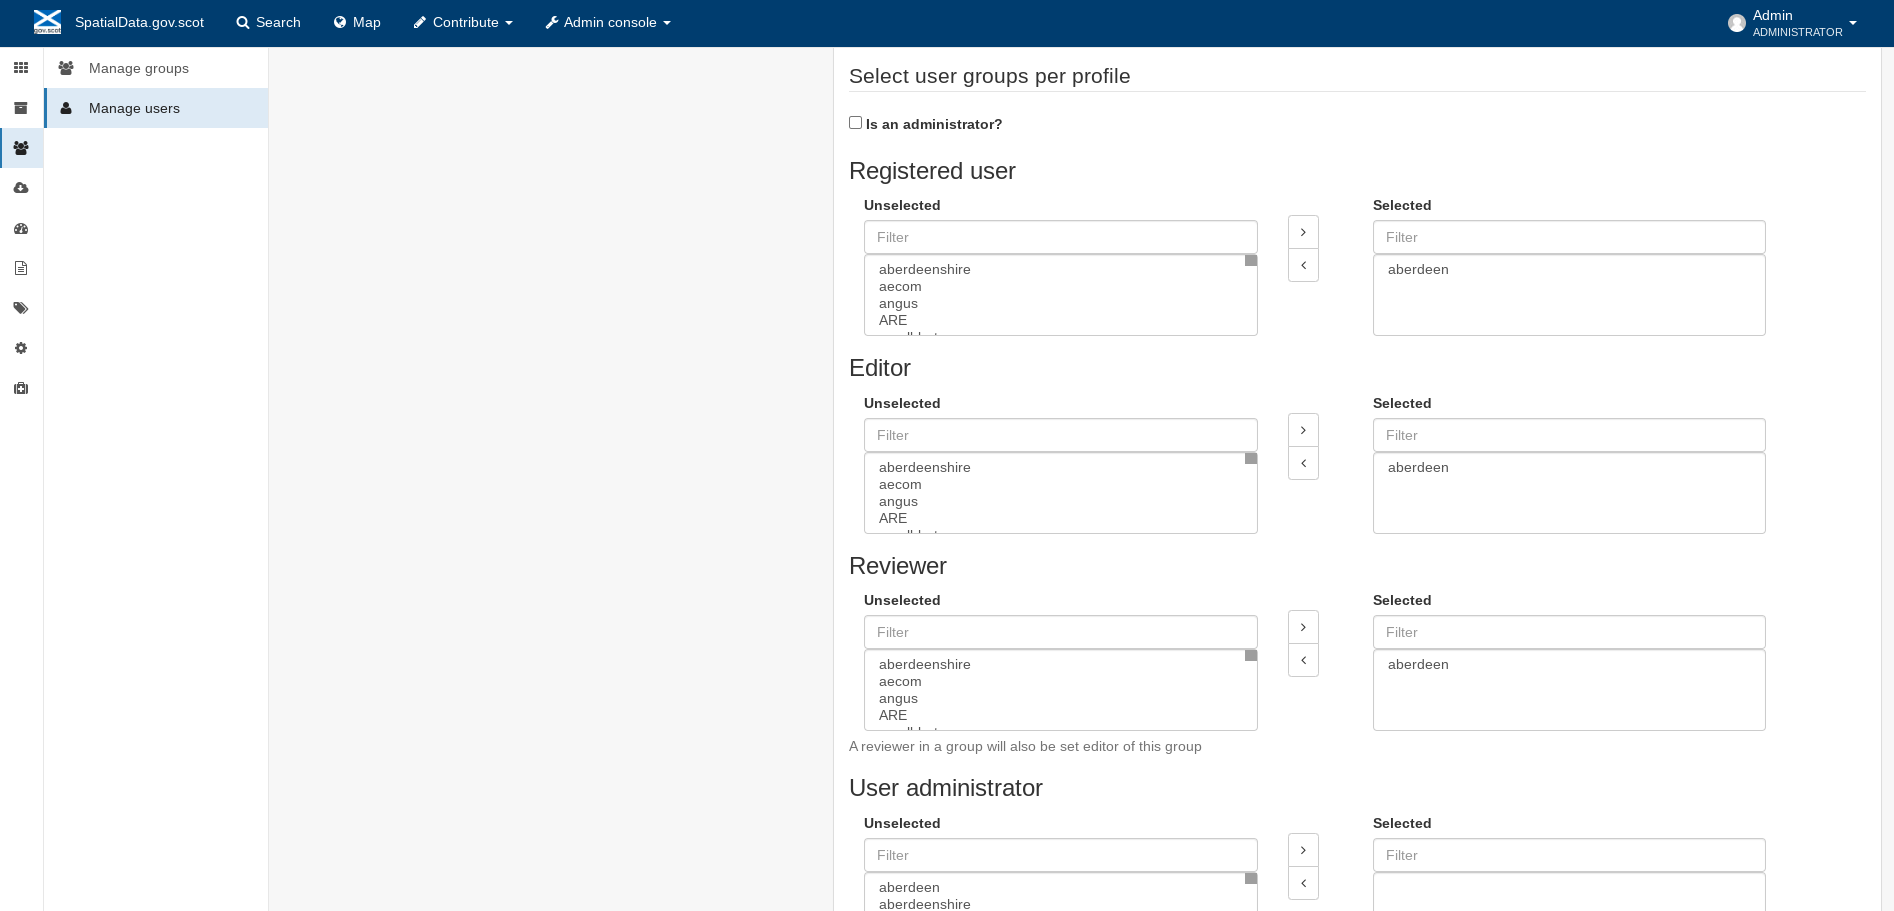Viewport: 1894px width, 911px height.
Task: Click the Reviewer Unselected list scrollbar
Action: (1251, 690)
